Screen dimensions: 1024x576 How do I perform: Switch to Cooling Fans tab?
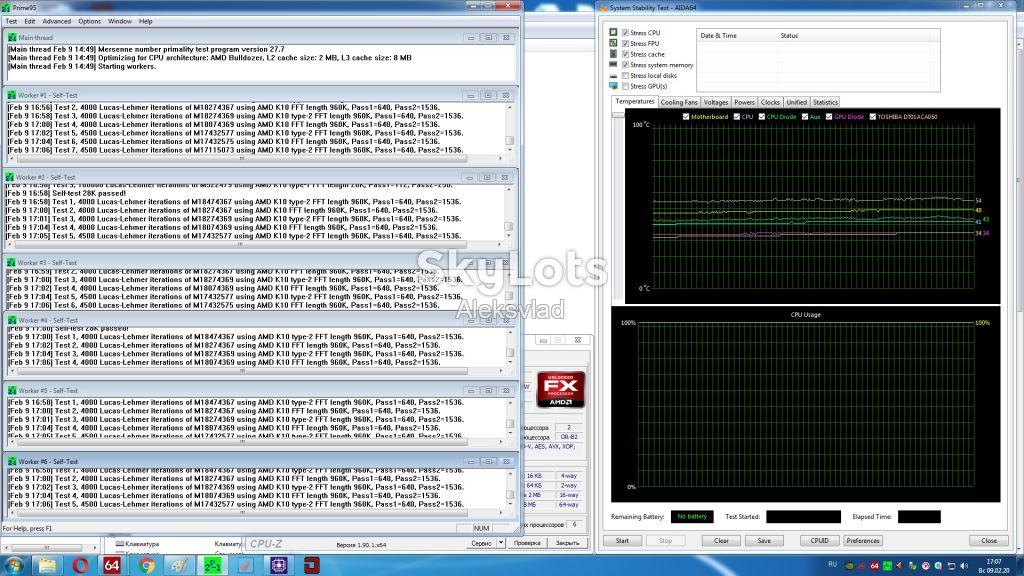679,103
